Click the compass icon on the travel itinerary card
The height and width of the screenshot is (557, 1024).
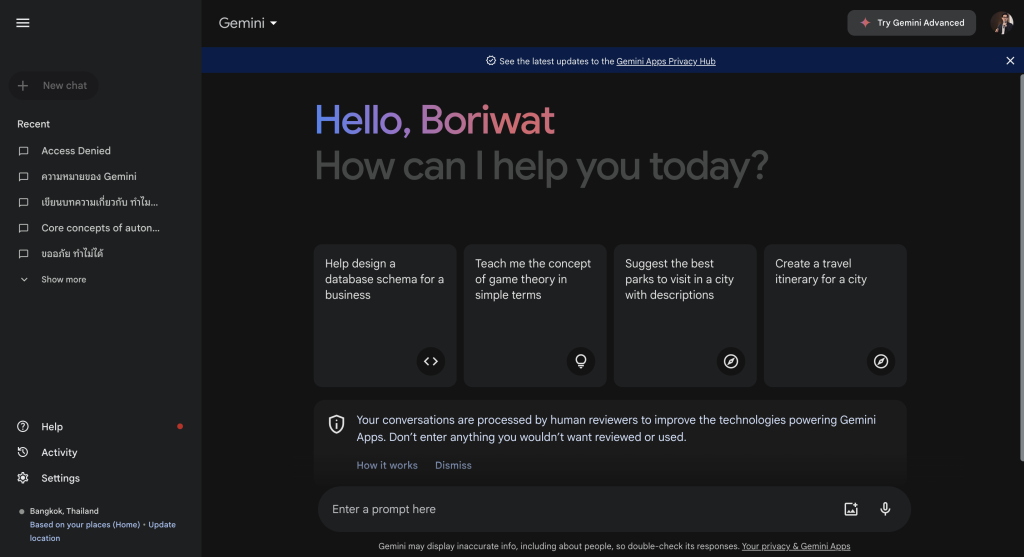(881, 361)
